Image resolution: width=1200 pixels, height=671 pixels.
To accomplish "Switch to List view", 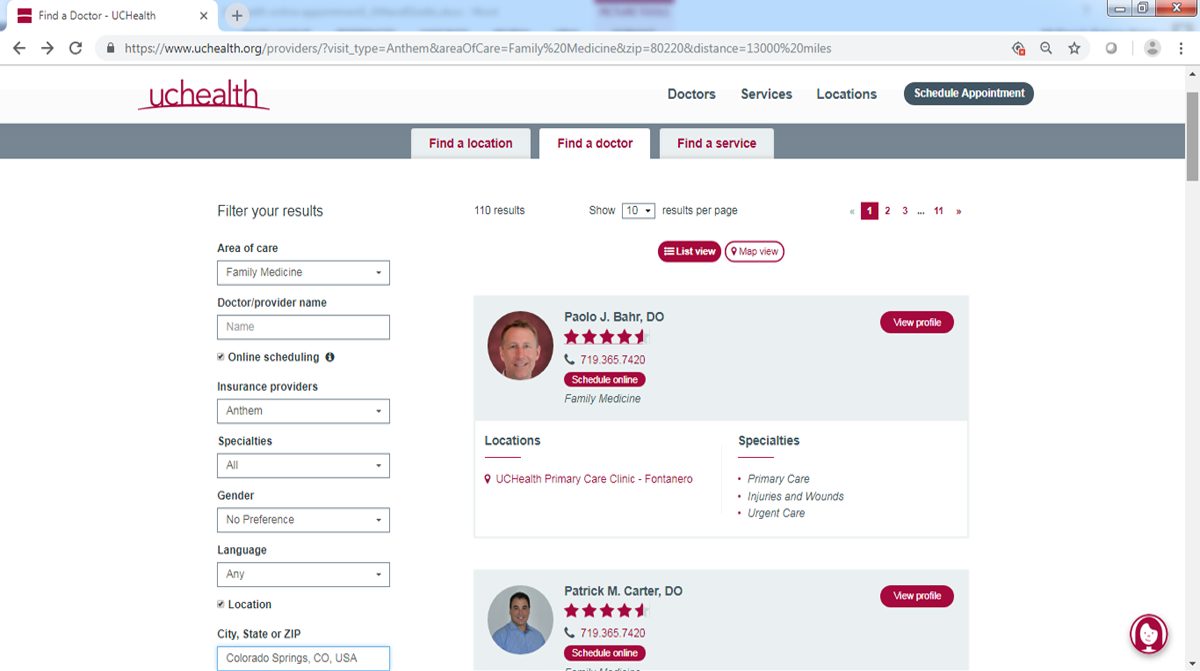I will click(689, 252).
